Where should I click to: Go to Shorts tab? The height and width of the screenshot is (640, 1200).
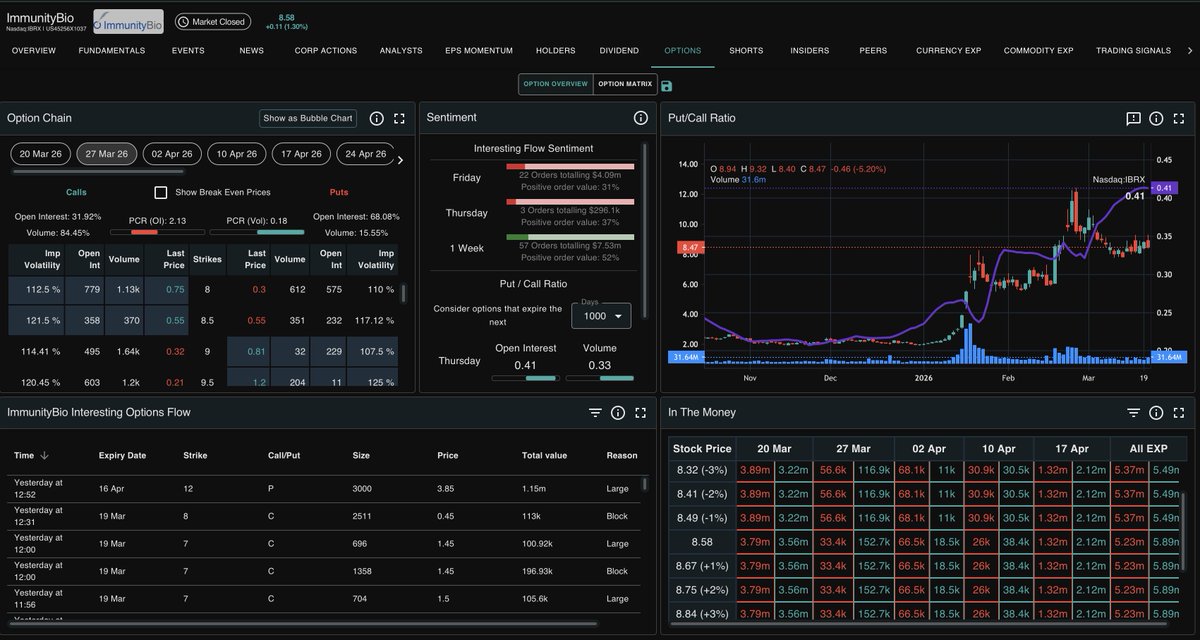pyautogui.click(x=746, y=50)
